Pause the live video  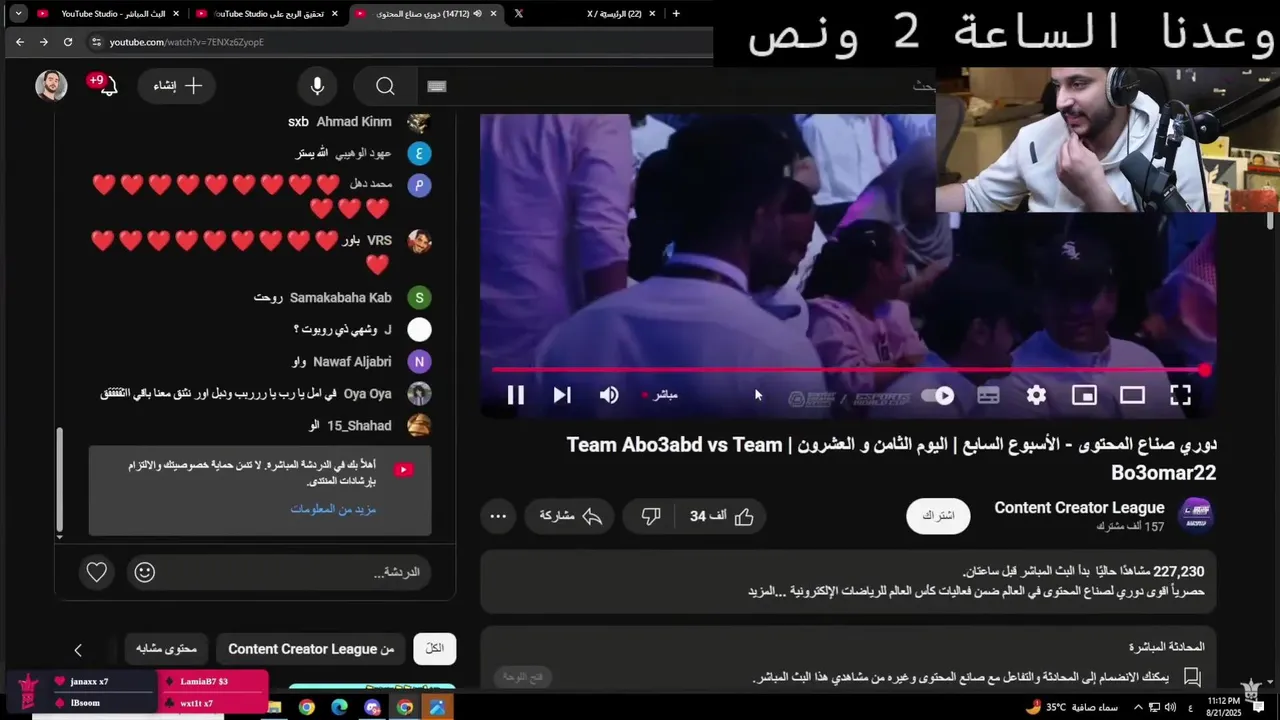coord(515,395)
